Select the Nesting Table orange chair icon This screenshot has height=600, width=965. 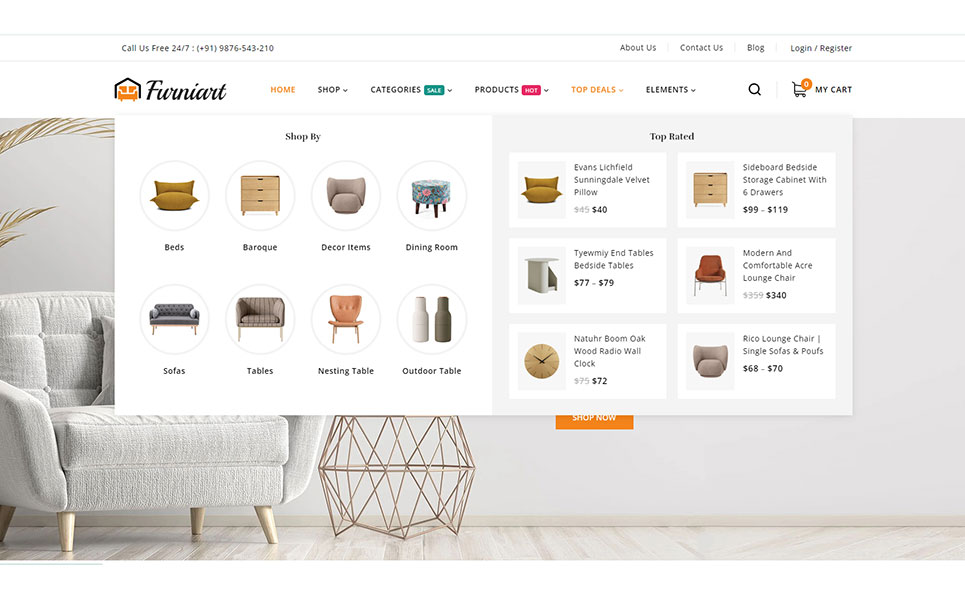point(346,319)
